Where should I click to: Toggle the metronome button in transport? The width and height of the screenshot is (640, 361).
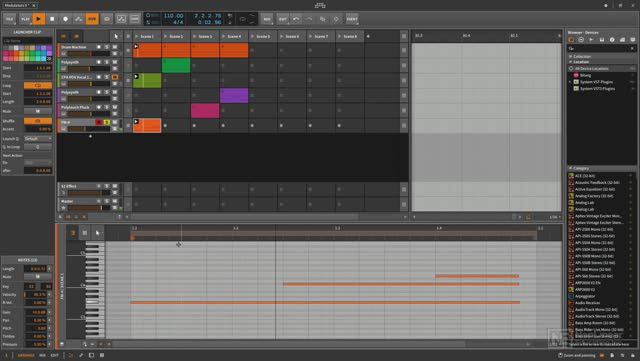(107, 19)
